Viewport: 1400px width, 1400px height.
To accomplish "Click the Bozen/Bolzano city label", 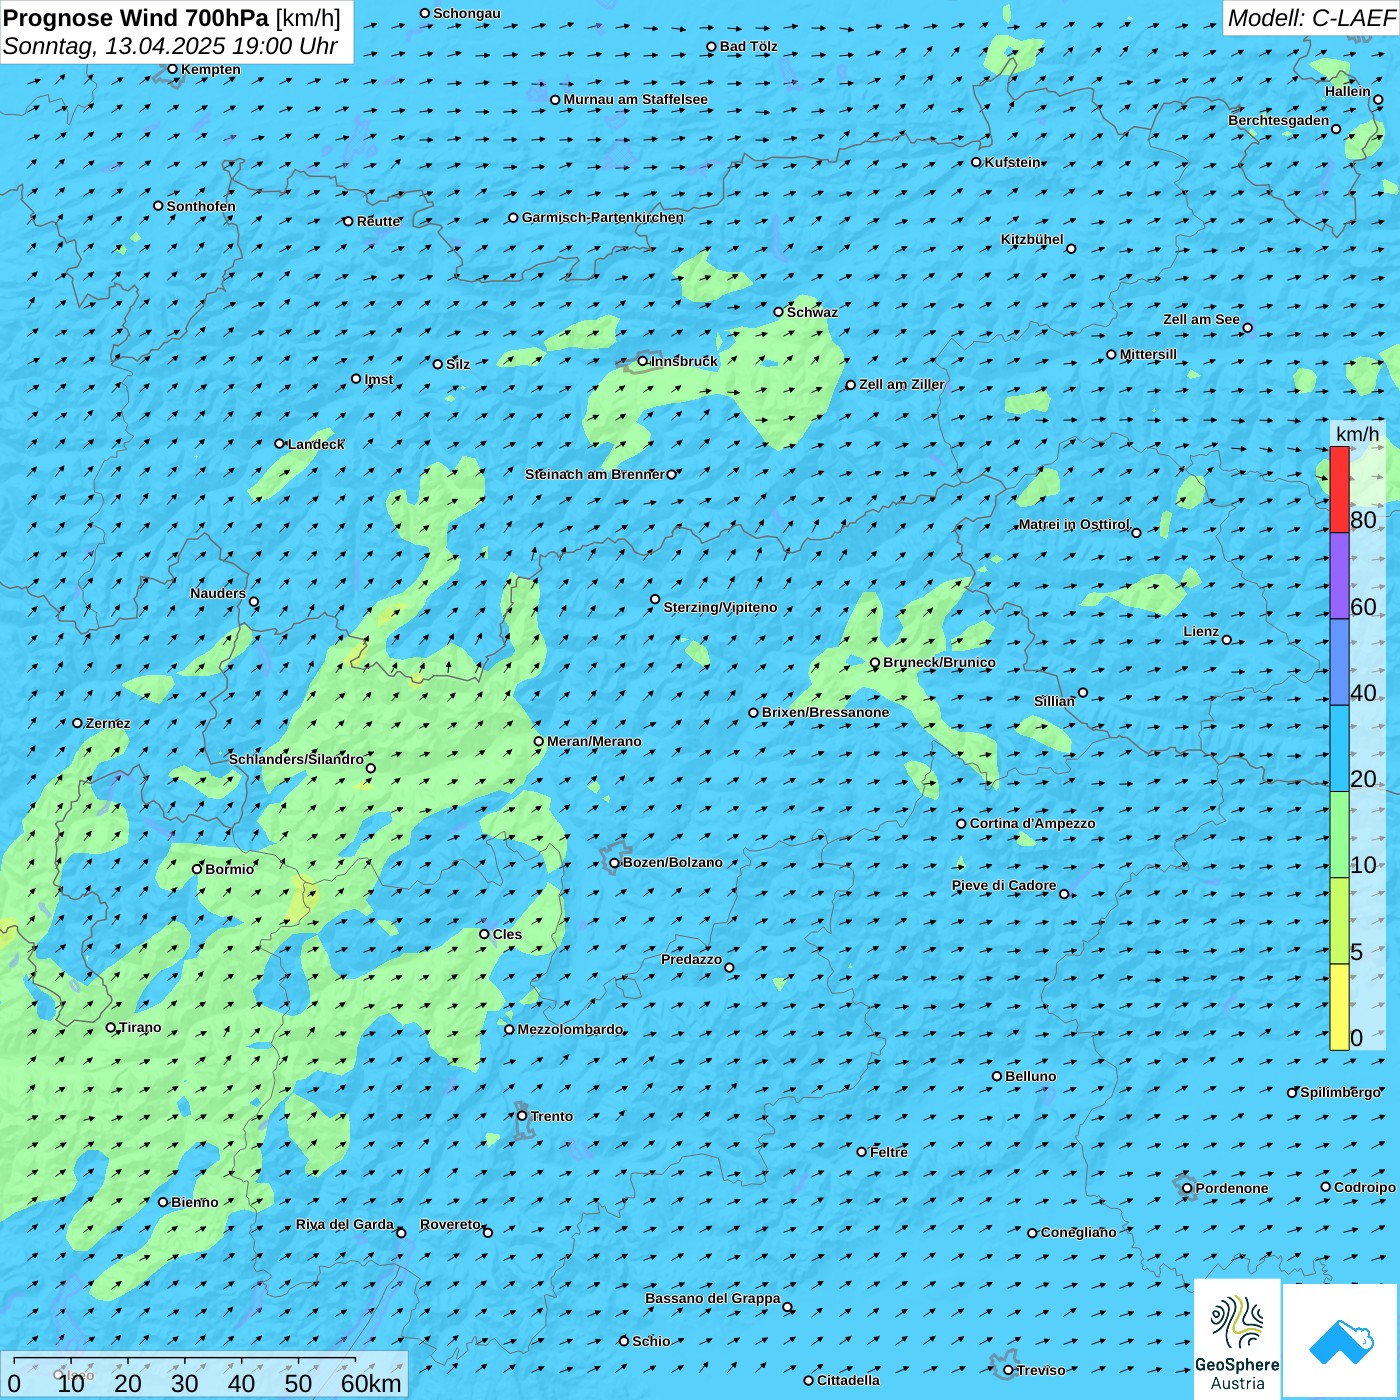I will click(672, 862).
